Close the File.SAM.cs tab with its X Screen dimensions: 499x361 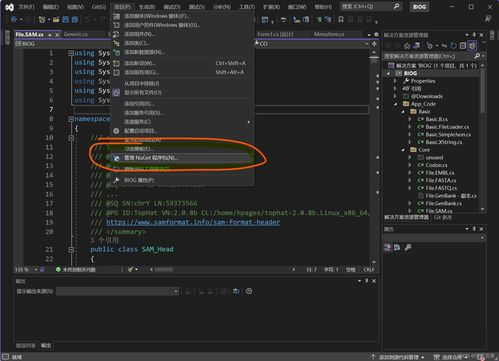point(57,35)
